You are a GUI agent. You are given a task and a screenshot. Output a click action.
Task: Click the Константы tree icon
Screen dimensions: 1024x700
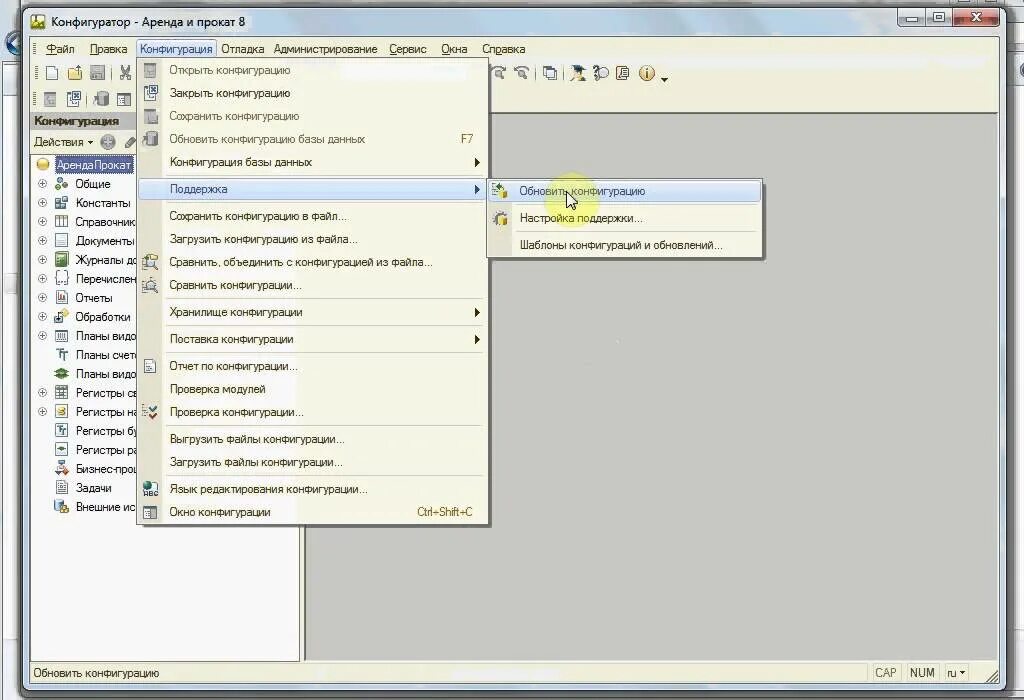coord(61,202)
